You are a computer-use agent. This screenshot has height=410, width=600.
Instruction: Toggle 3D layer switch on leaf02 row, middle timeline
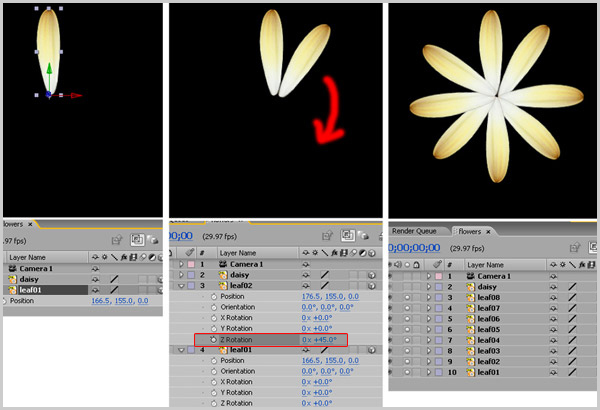371,286
